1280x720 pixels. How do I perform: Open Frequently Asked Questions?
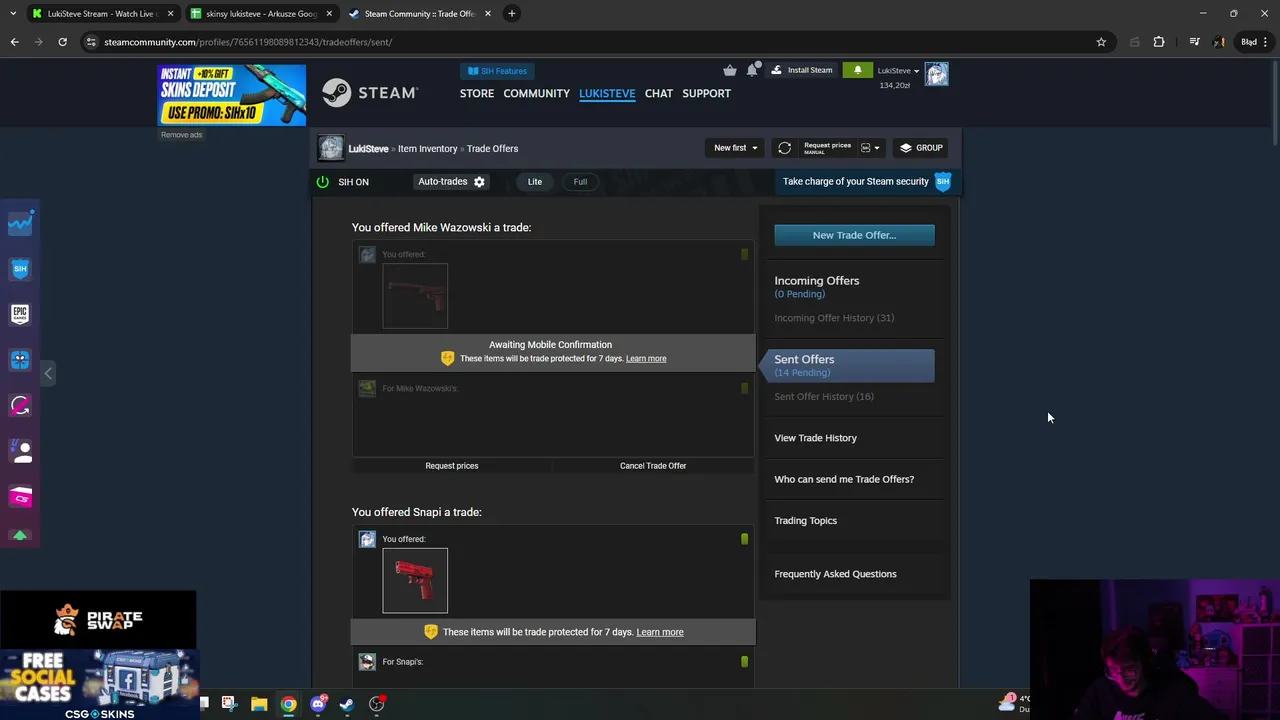click(835, 574)
